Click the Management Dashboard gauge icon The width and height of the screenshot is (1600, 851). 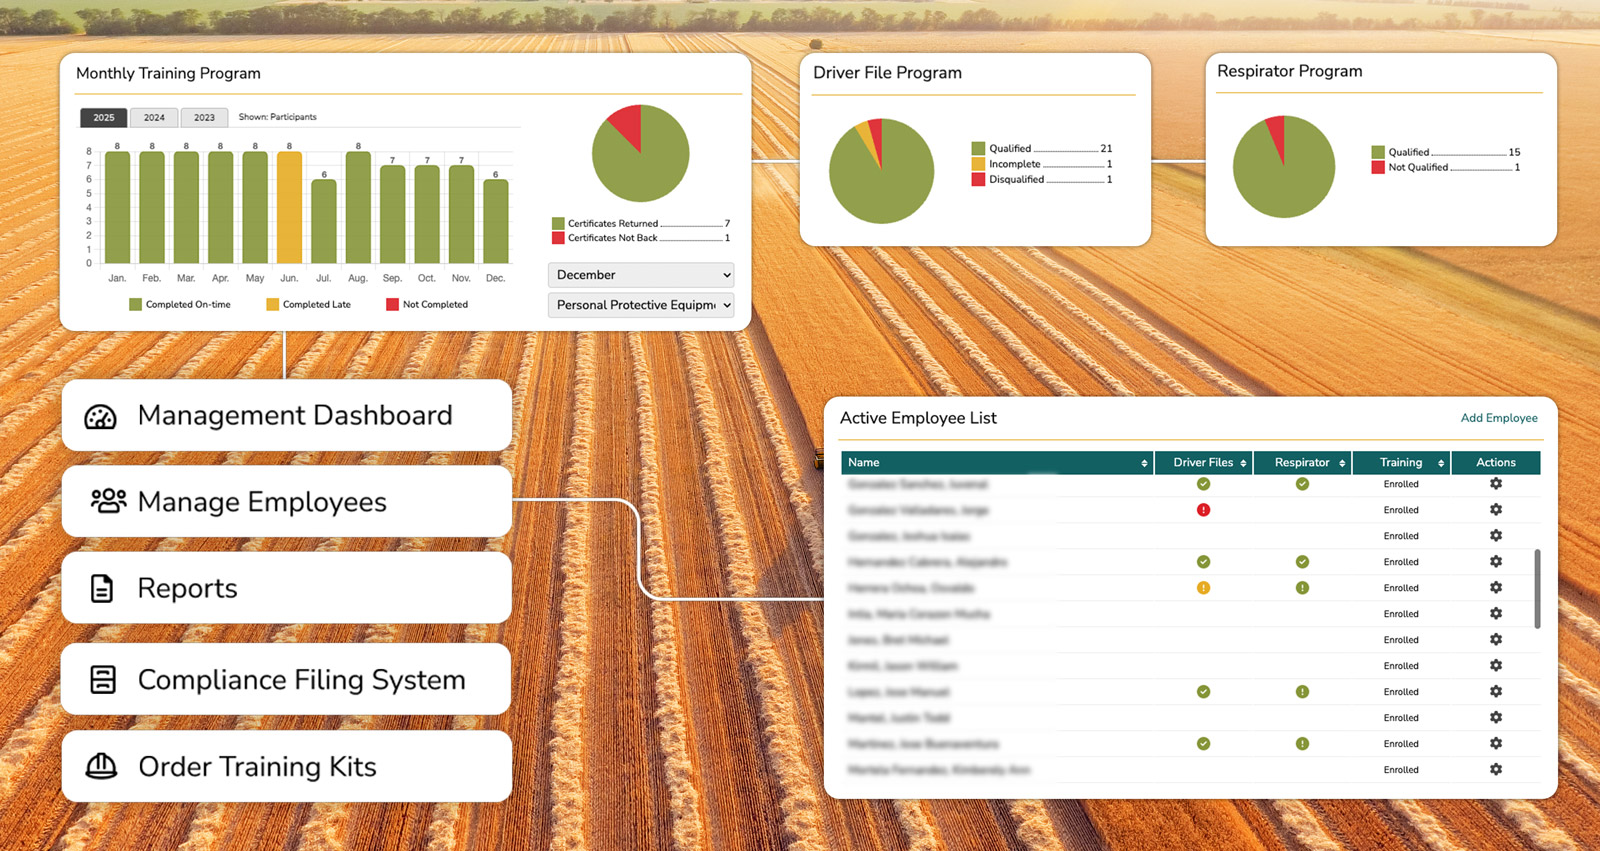tap(100, 417)
